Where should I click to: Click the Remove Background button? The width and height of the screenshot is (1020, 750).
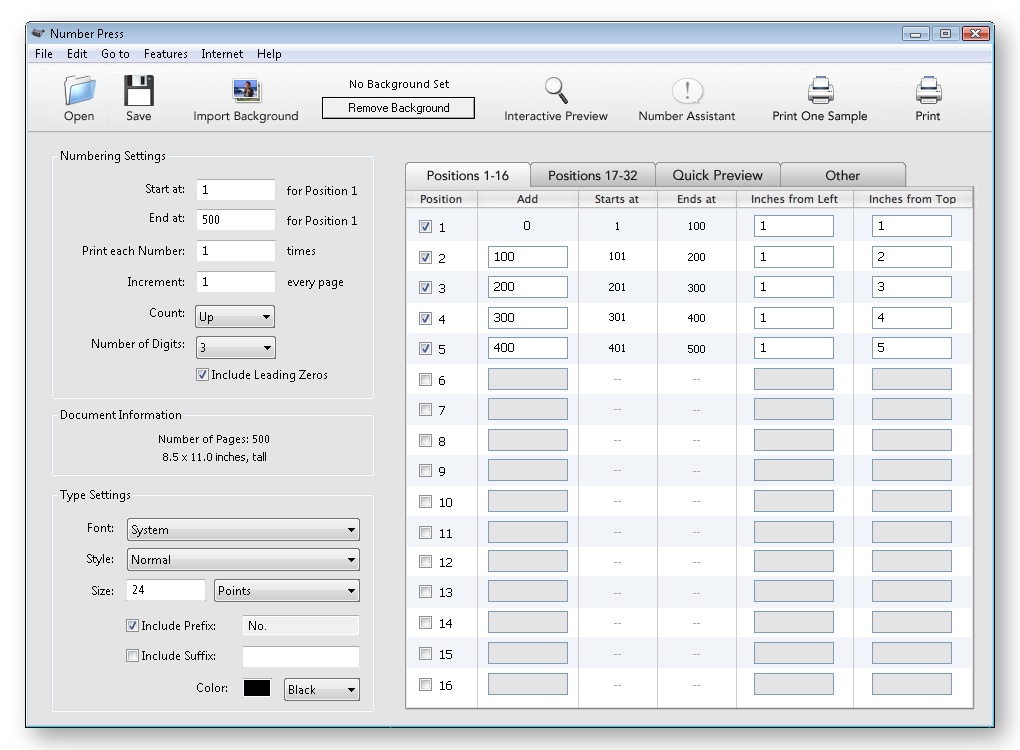pyautogui.click(x=397, y=107)
